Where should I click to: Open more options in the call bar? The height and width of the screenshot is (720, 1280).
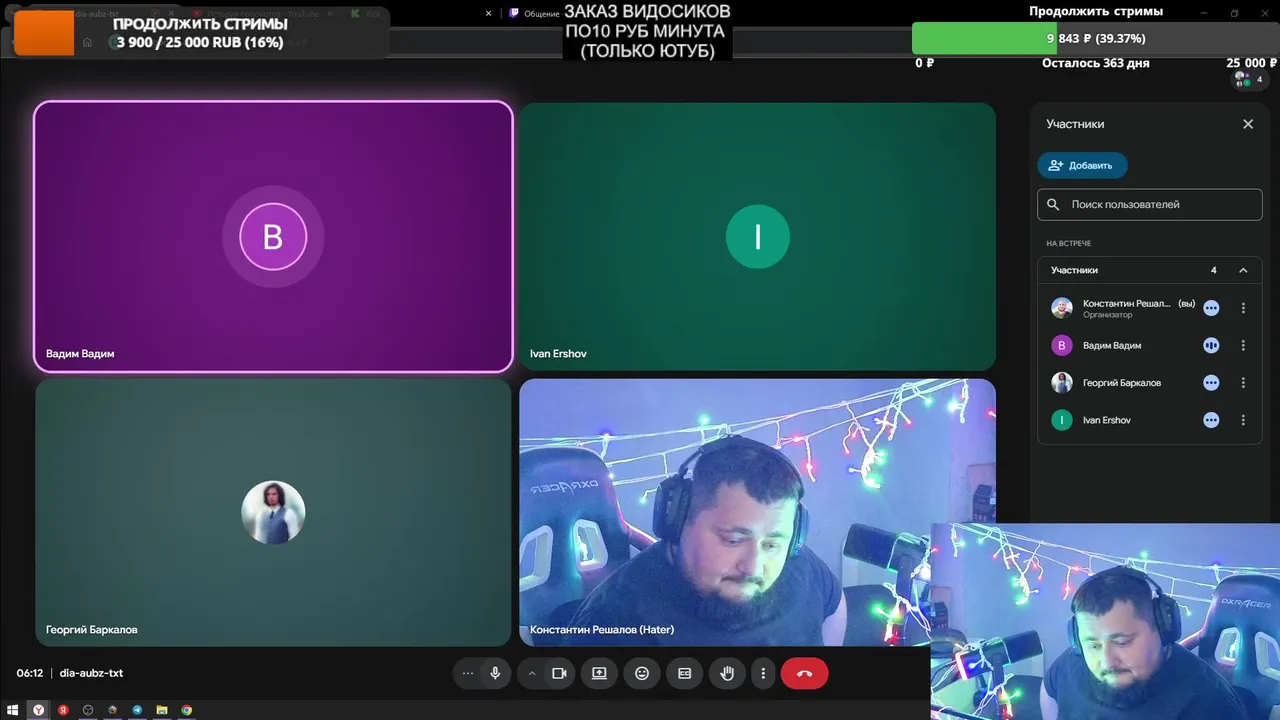(x=763, y=673)
